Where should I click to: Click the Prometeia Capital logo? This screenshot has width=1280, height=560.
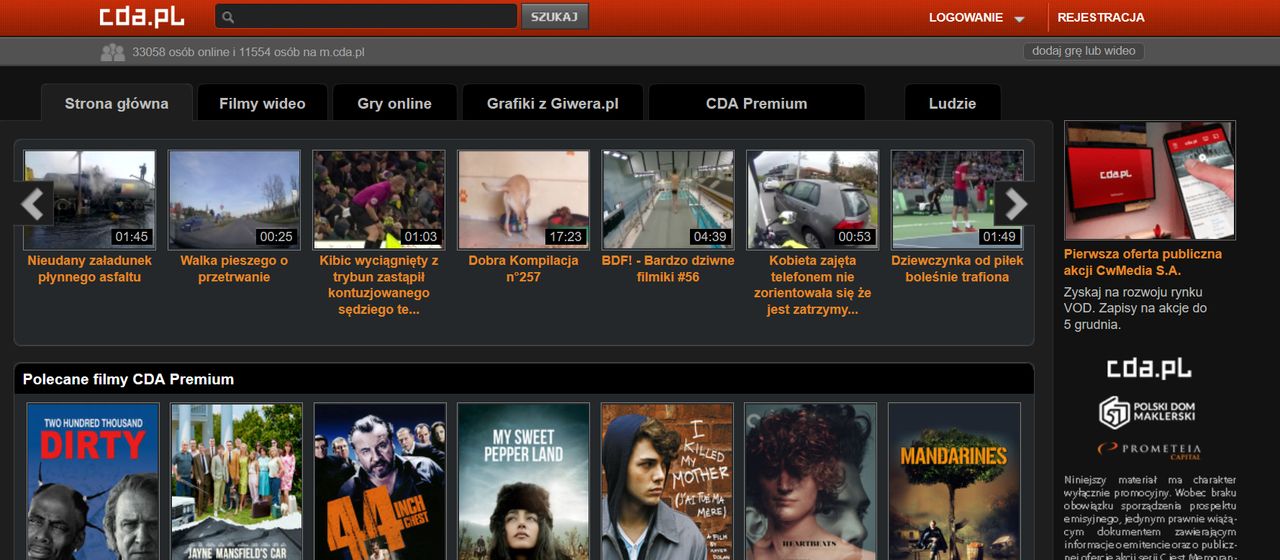coord(1149,451)
